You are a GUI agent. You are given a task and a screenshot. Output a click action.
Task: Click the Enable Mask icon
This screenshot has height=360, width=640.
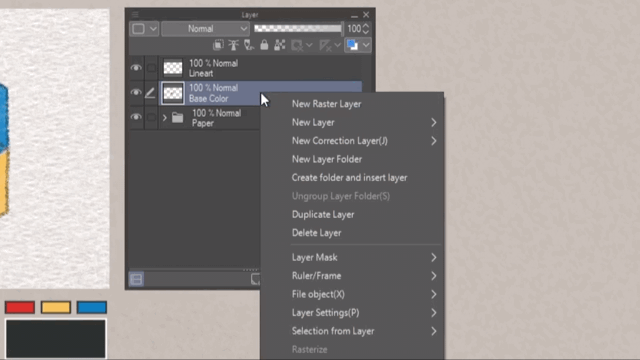tap(297, 45)
